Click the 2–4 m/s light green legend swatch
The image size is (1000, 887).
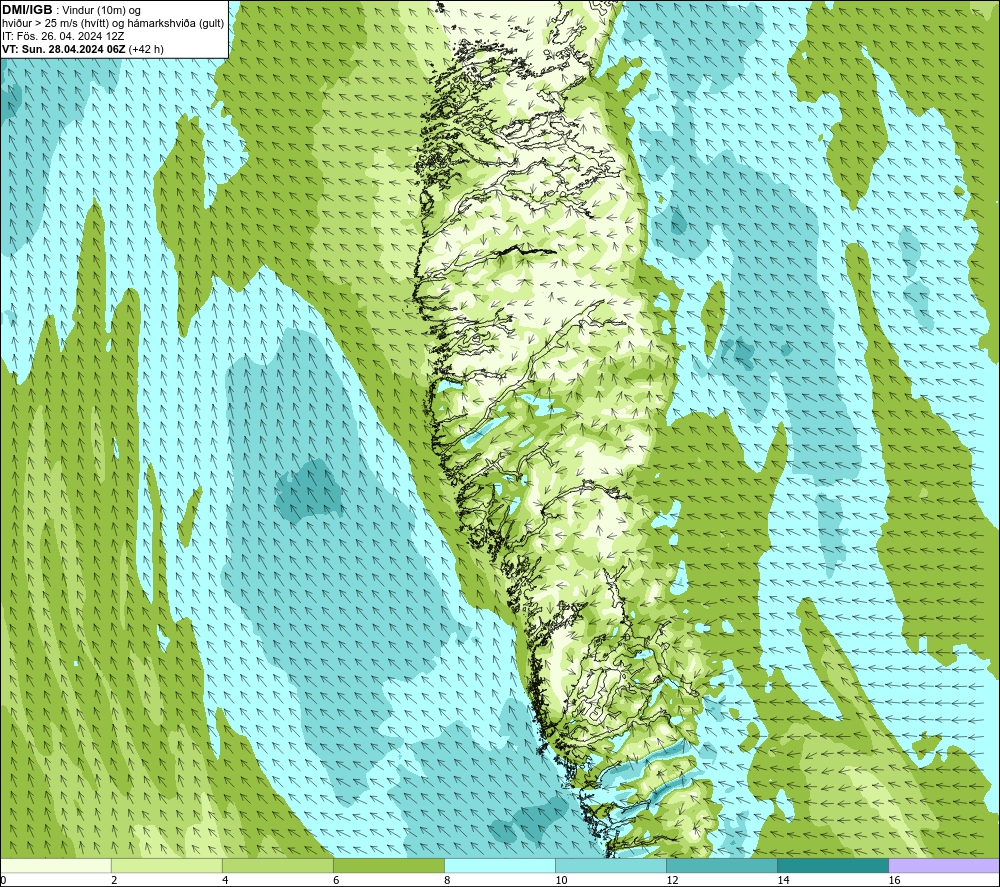pos(166,865)
